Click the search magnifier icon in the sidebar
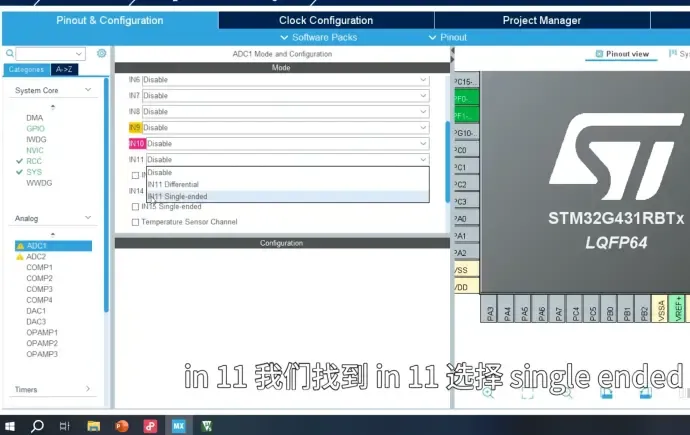 pos(10,53)
